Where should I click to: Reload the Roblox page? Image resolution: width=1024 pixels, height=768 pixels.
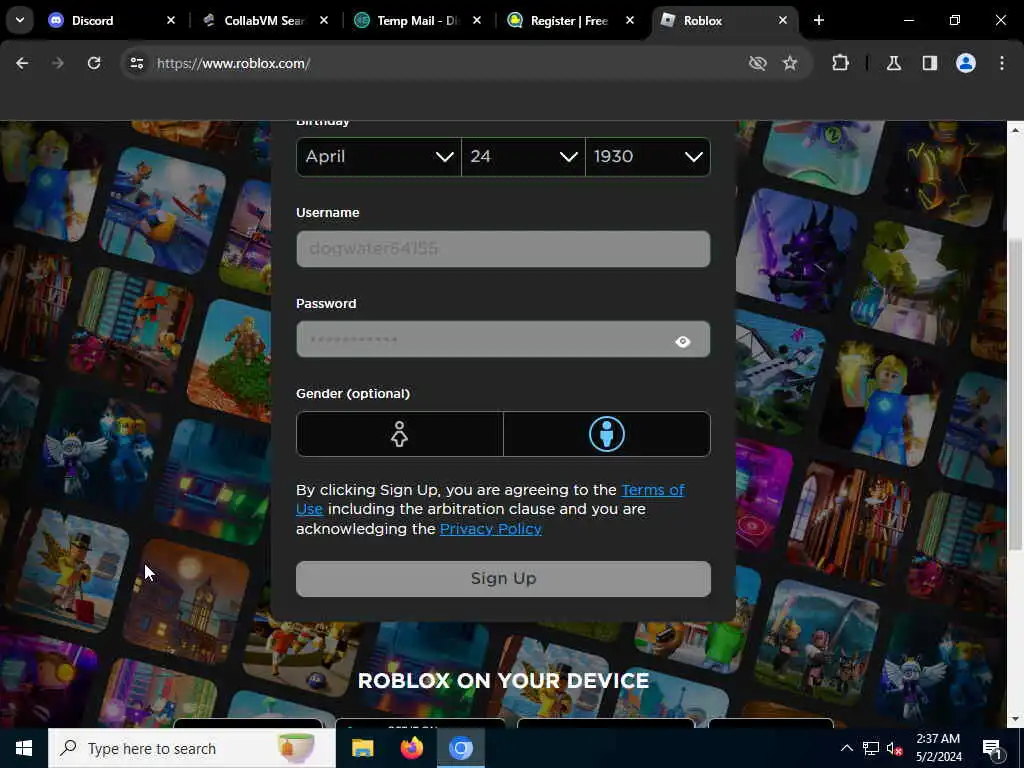tap(94, 63)
